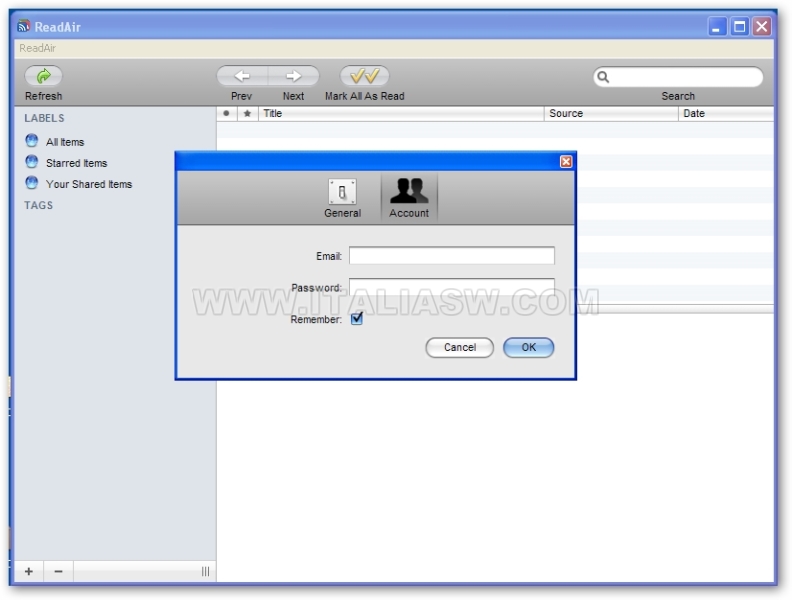Viewport: 792px width, 600px height.
Task: Open Your Shared Items label
Action: (89, 184)
